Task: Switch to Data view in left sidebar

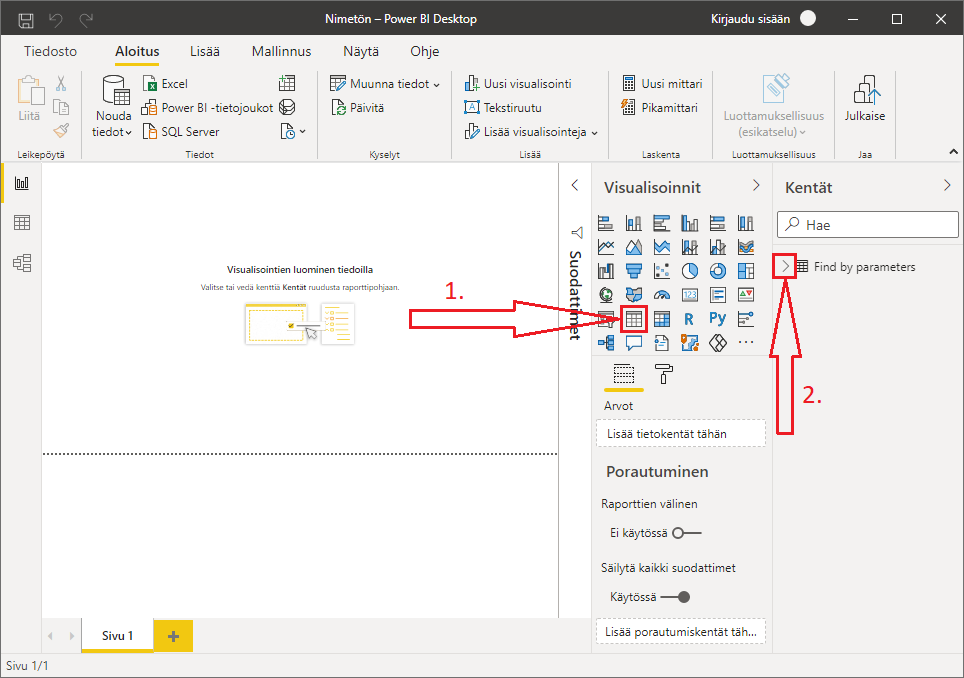Action: 21,223
